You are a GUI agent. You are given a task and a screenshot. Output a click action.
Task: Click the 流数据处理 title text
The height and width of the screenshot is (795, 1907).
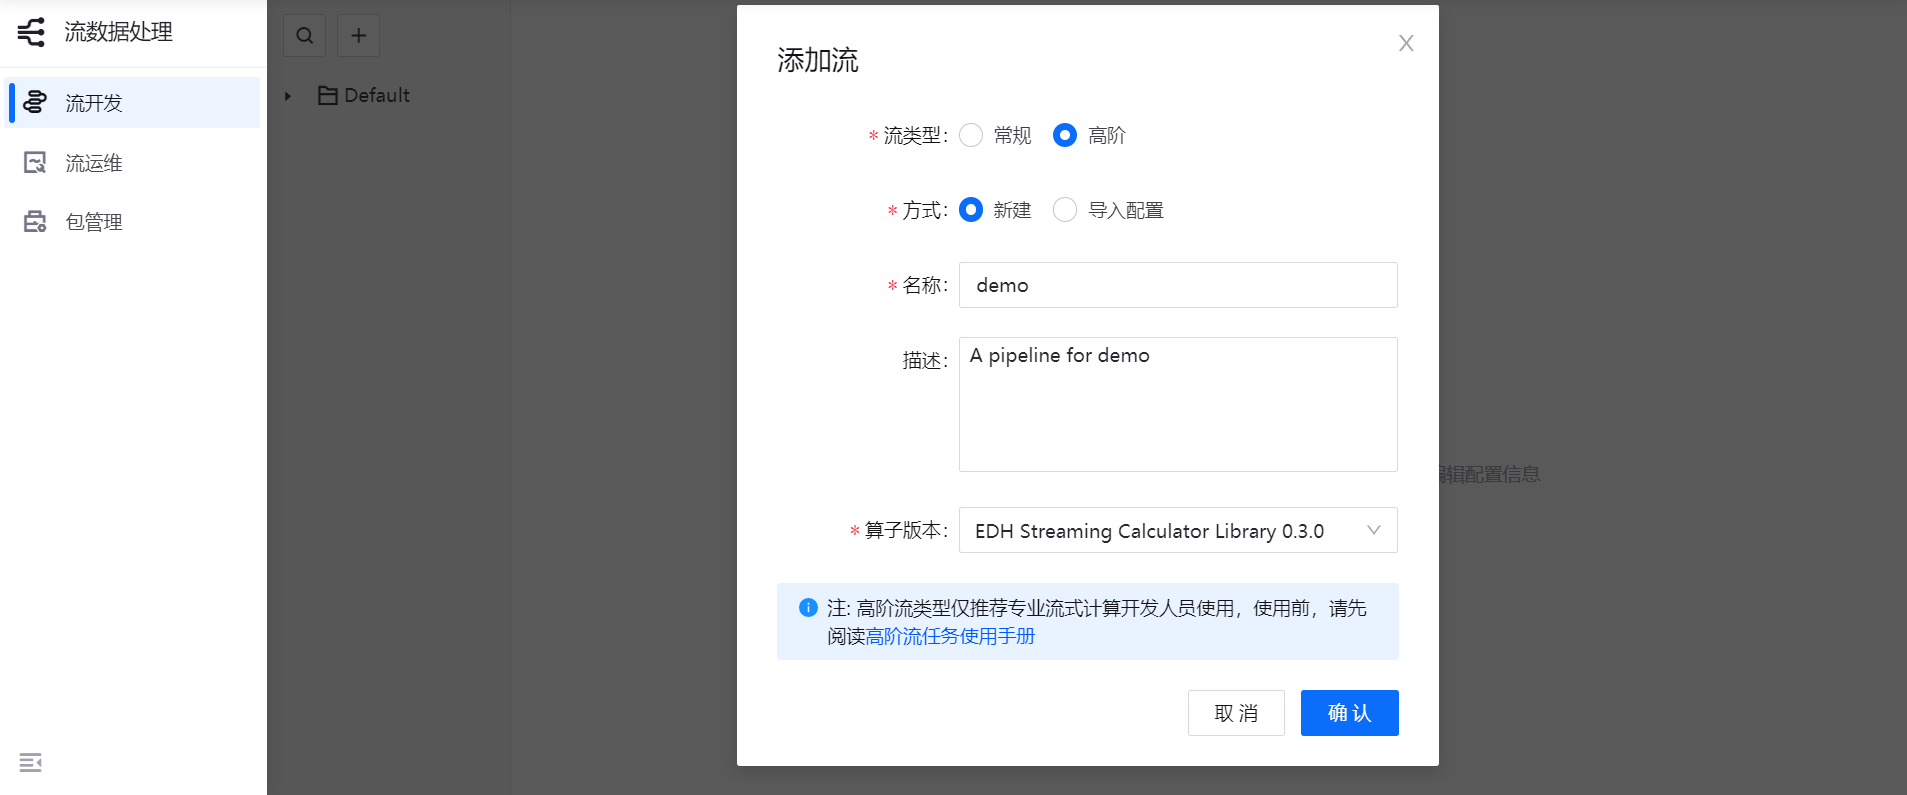(x=119, y=32)
